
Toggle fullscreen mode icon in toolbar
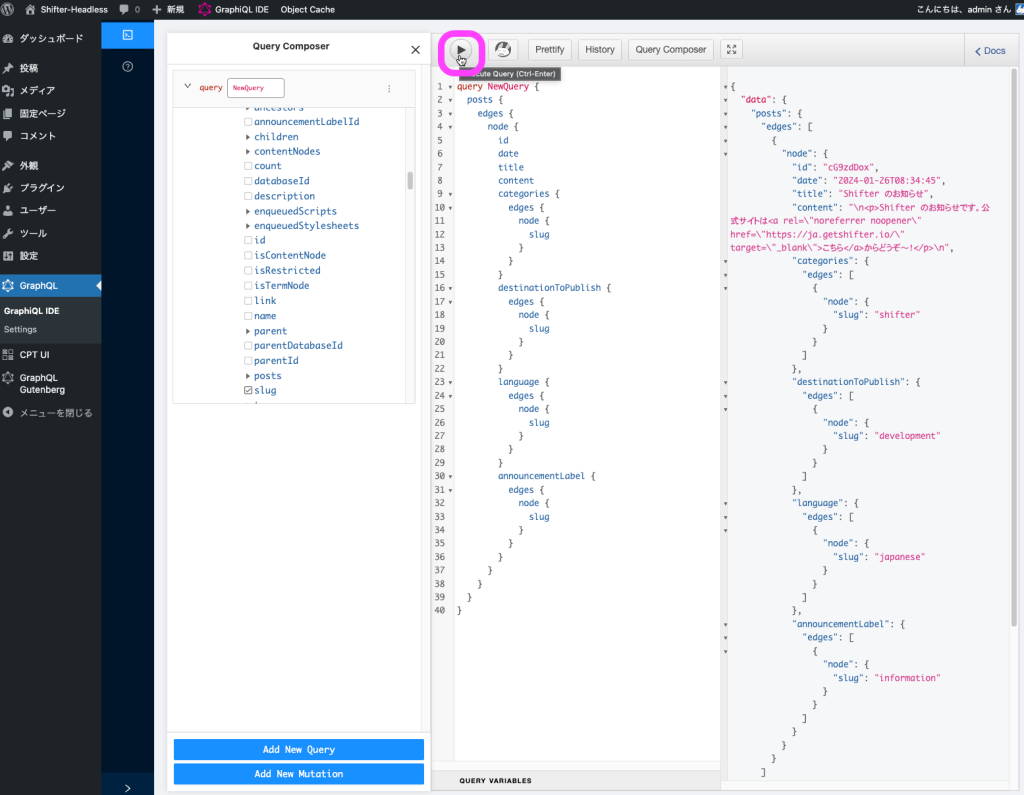(731, 50)
